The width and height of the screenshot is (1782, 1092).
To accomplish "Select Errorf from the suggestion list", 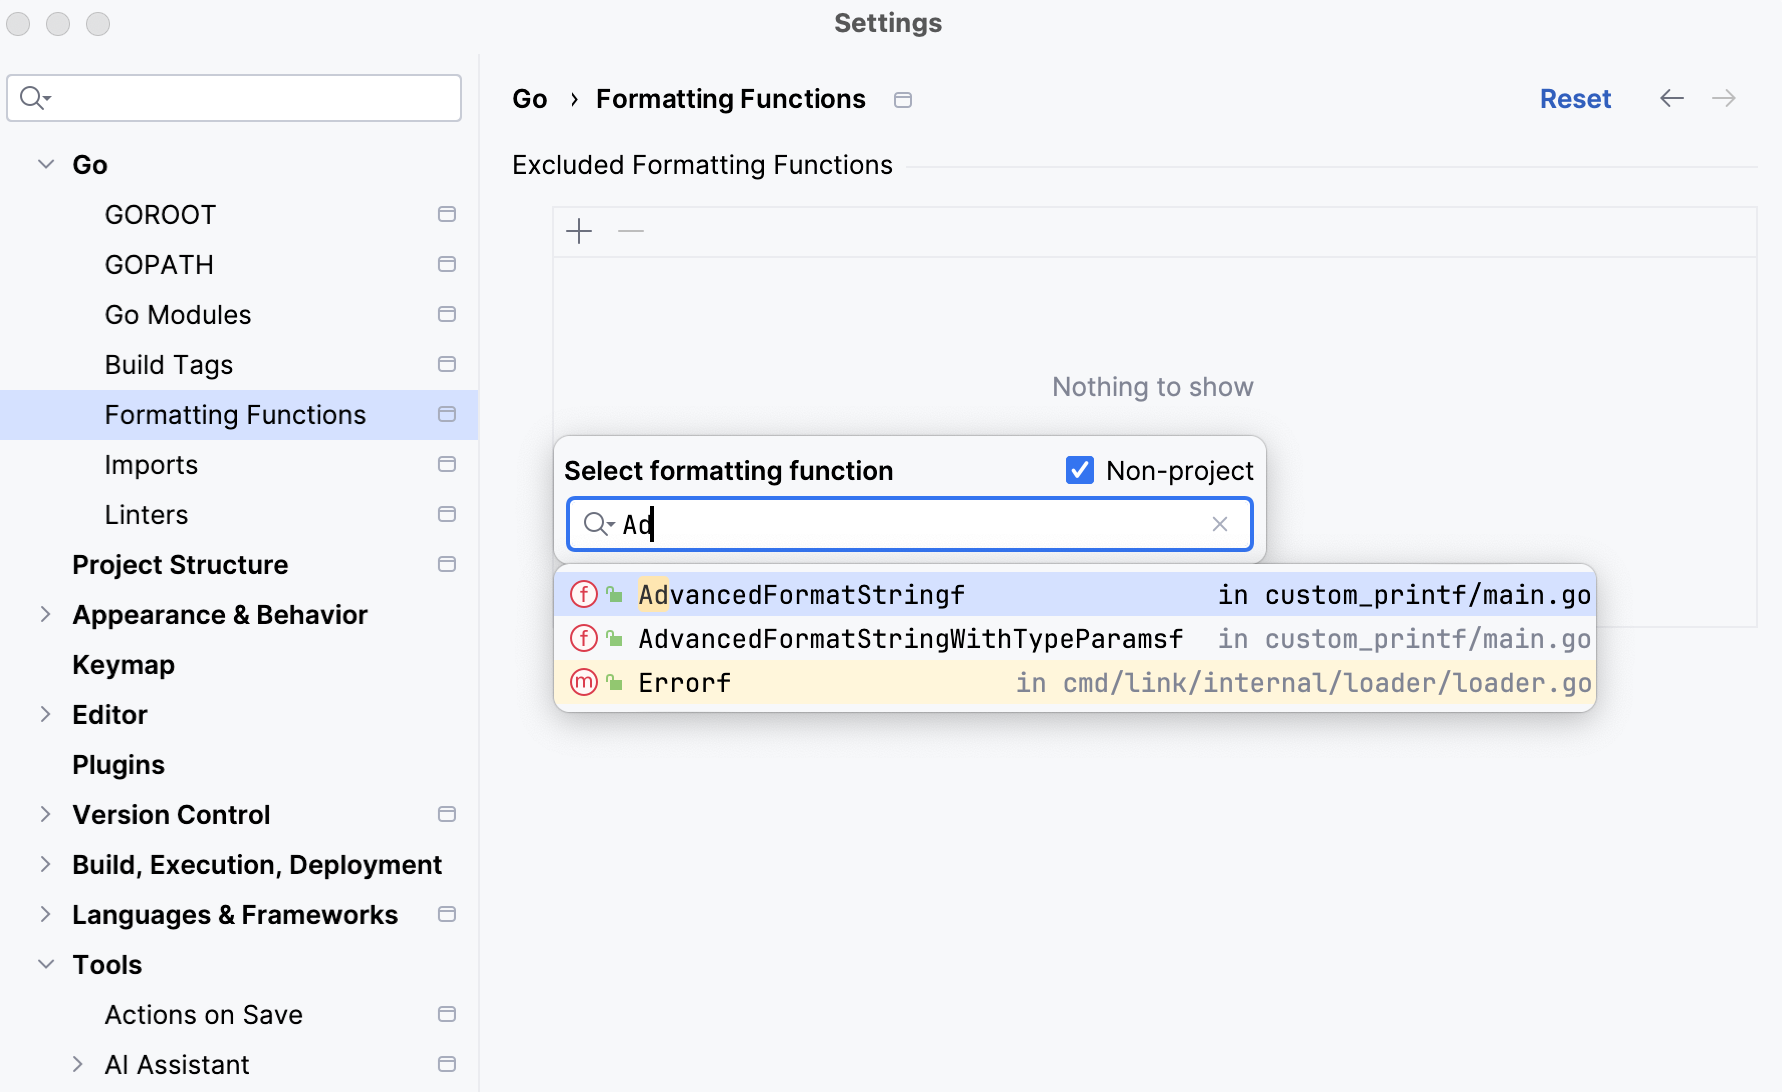I will click(685, 682).
